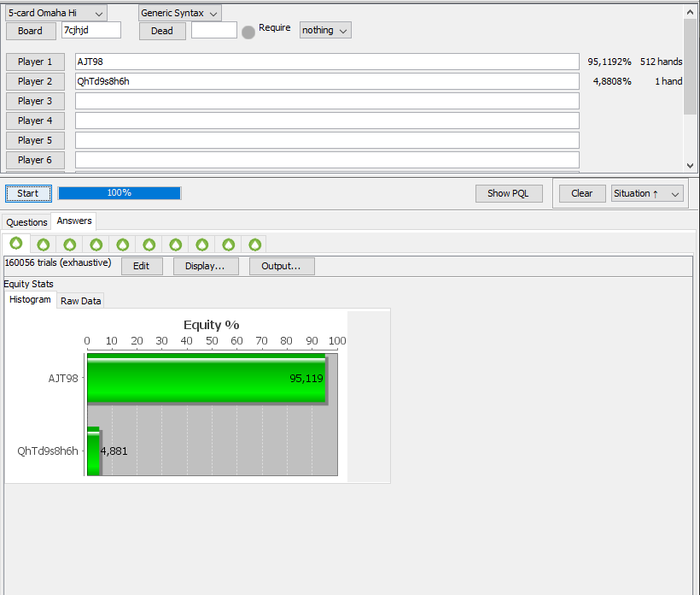
Task: Click the Show PQL button
Action: click(x=508, y=193)
